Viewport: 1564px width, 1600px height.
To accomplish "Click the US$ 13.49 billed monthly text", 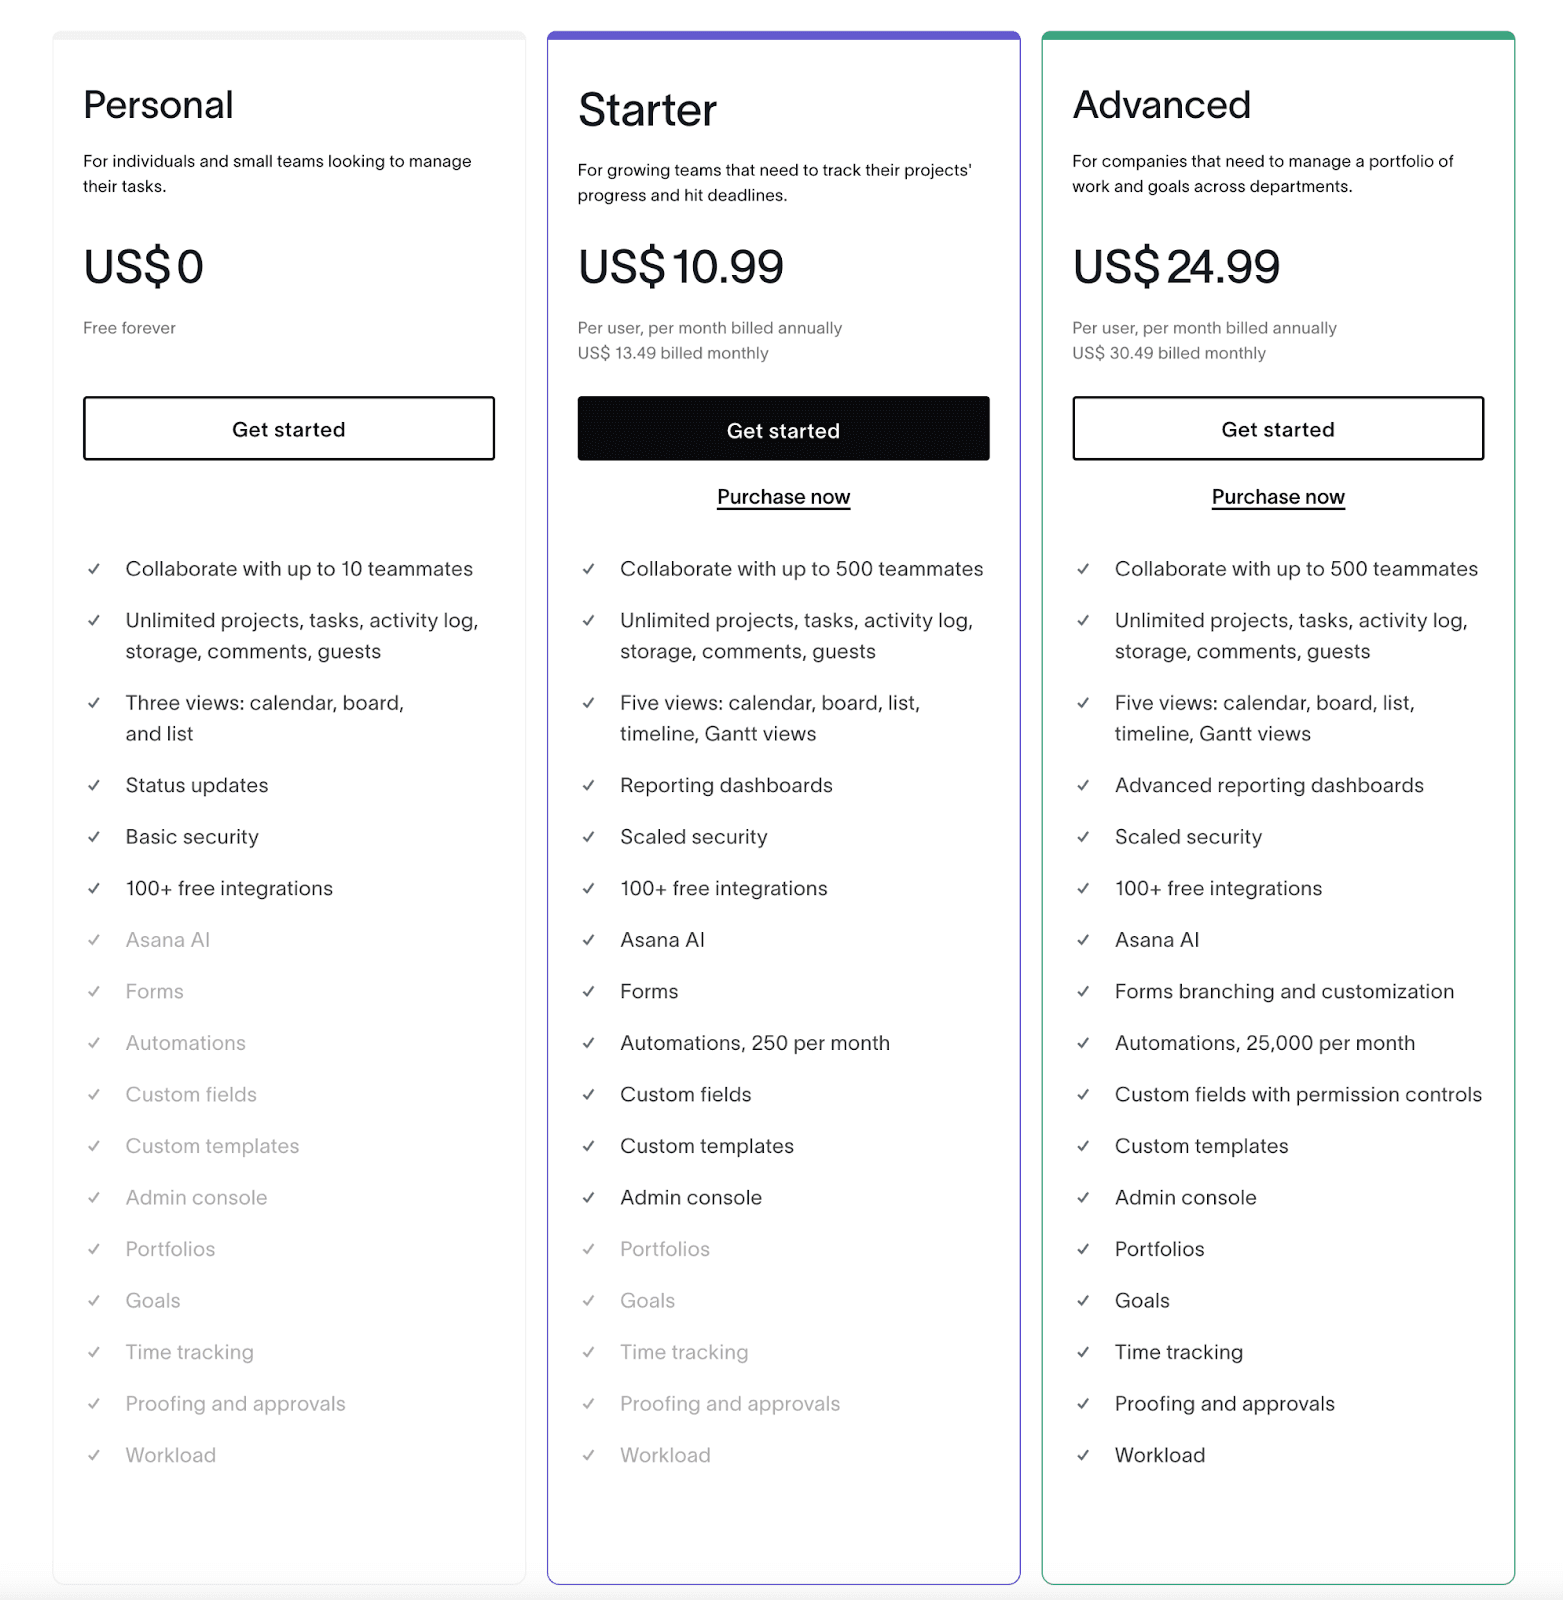I will pyautogui.click(x=672, y=352).
